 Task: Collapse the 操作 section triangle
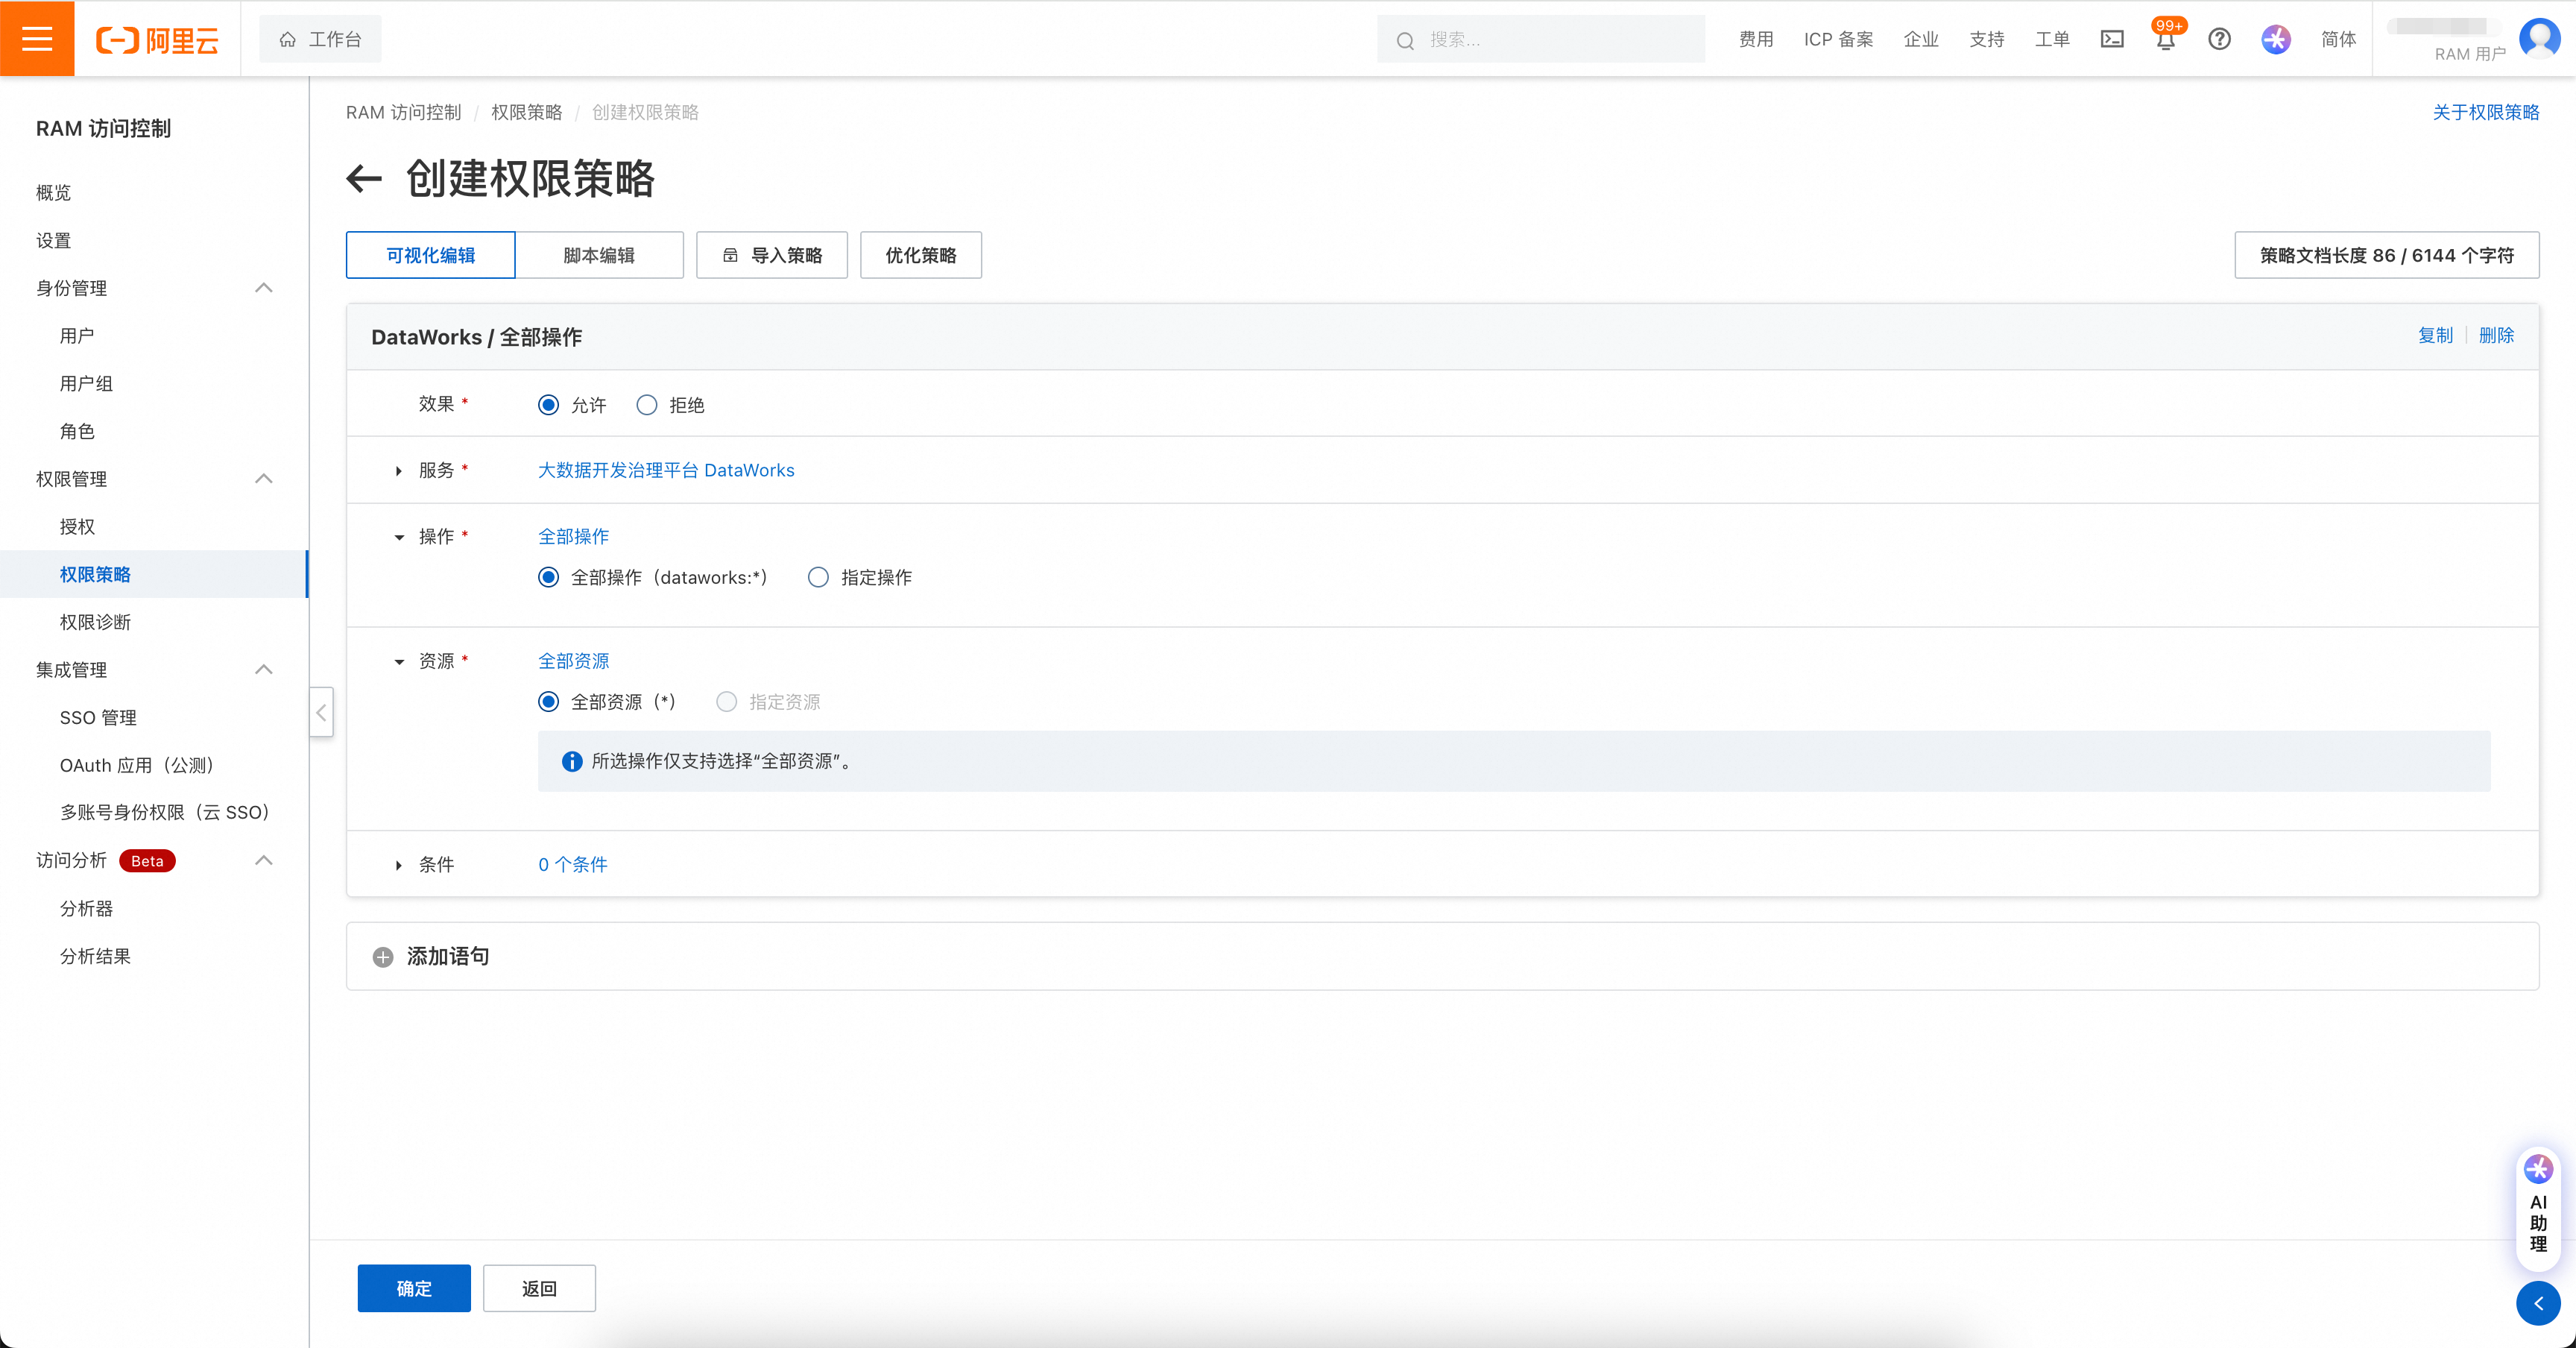pyautogui.click(x=399, y=537)
